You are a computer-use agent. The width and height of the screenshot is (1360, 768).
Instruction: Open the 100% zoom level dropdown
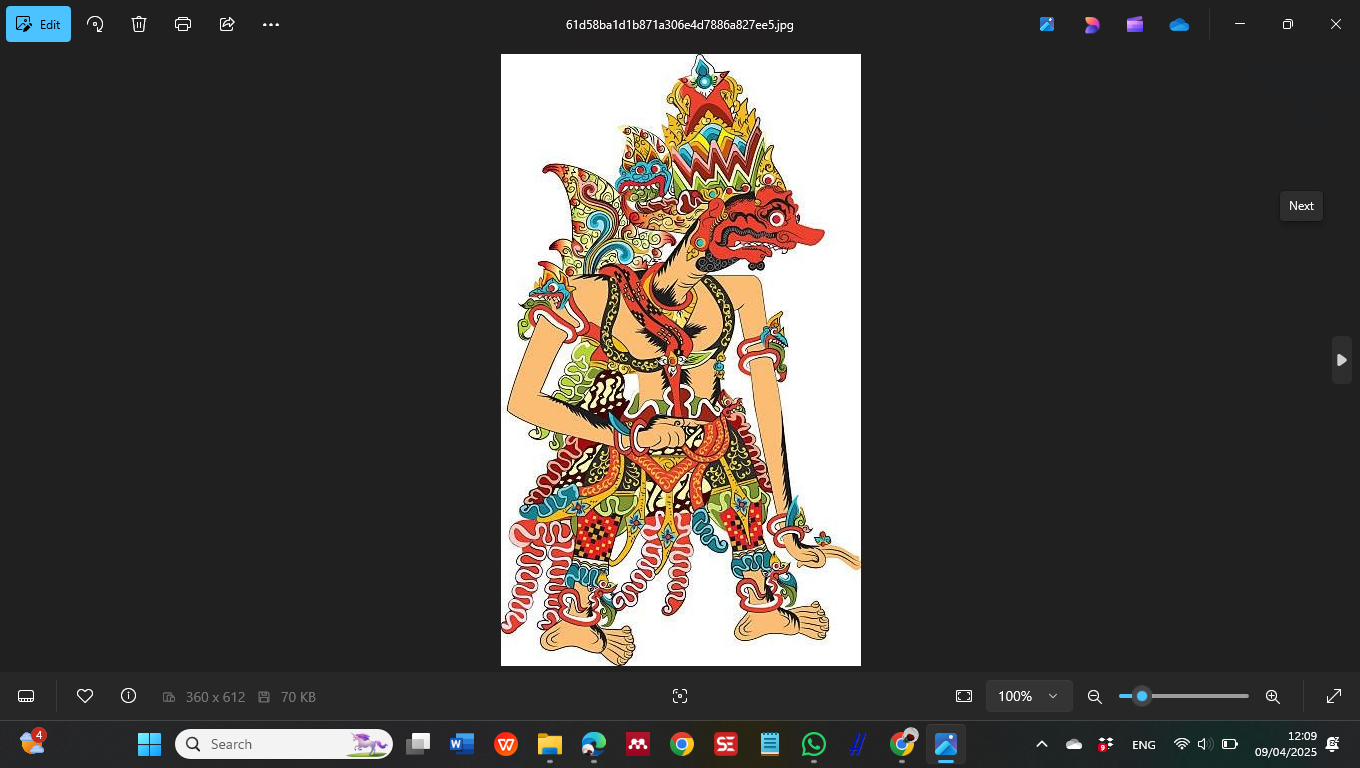pos(1029,696)
